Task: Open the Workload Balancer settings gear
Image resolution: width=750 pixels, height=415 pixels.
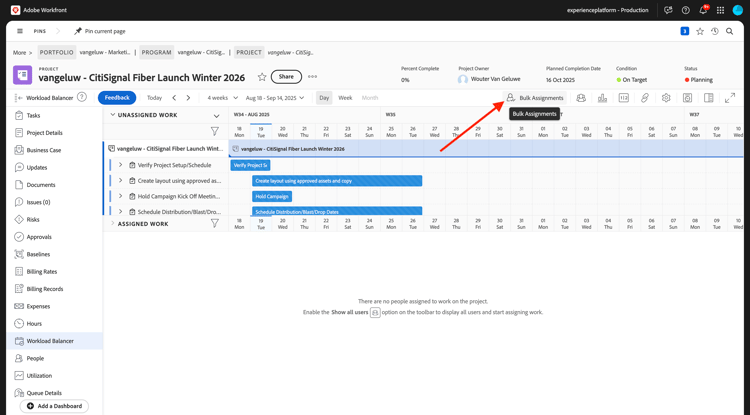Action: [x=666, y=98]
